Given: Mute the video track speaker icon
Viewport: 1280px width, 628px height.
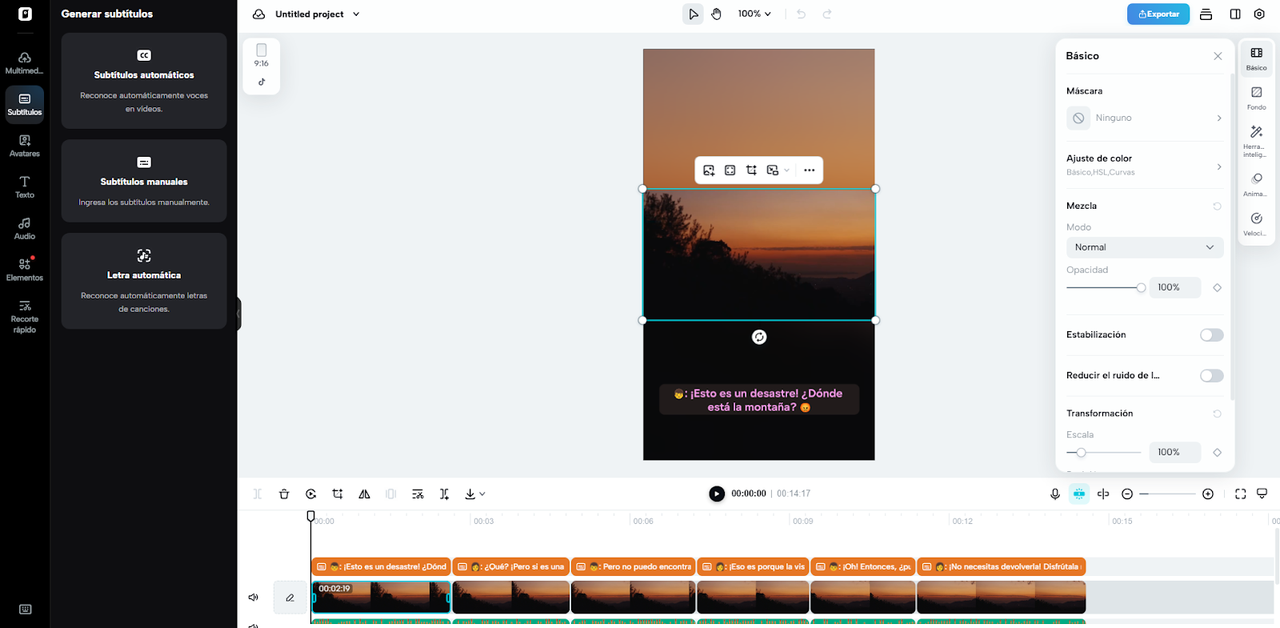Looking at the screenshot, I should point(253,598).
